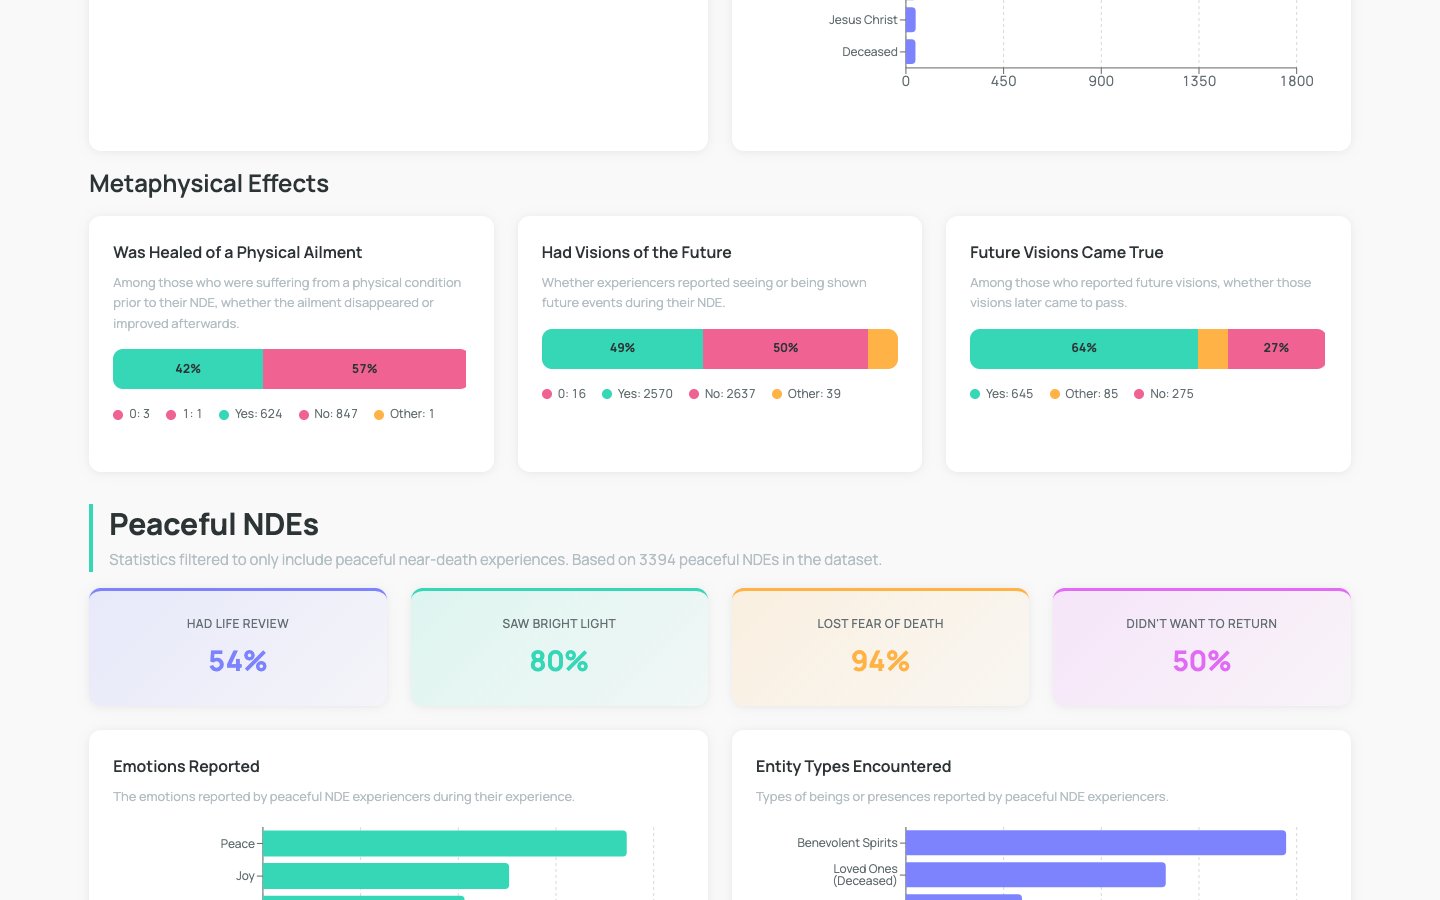Click the 'No: 275' legend entry
The width and height of the screenshot is (1440, 900).
1164,394
